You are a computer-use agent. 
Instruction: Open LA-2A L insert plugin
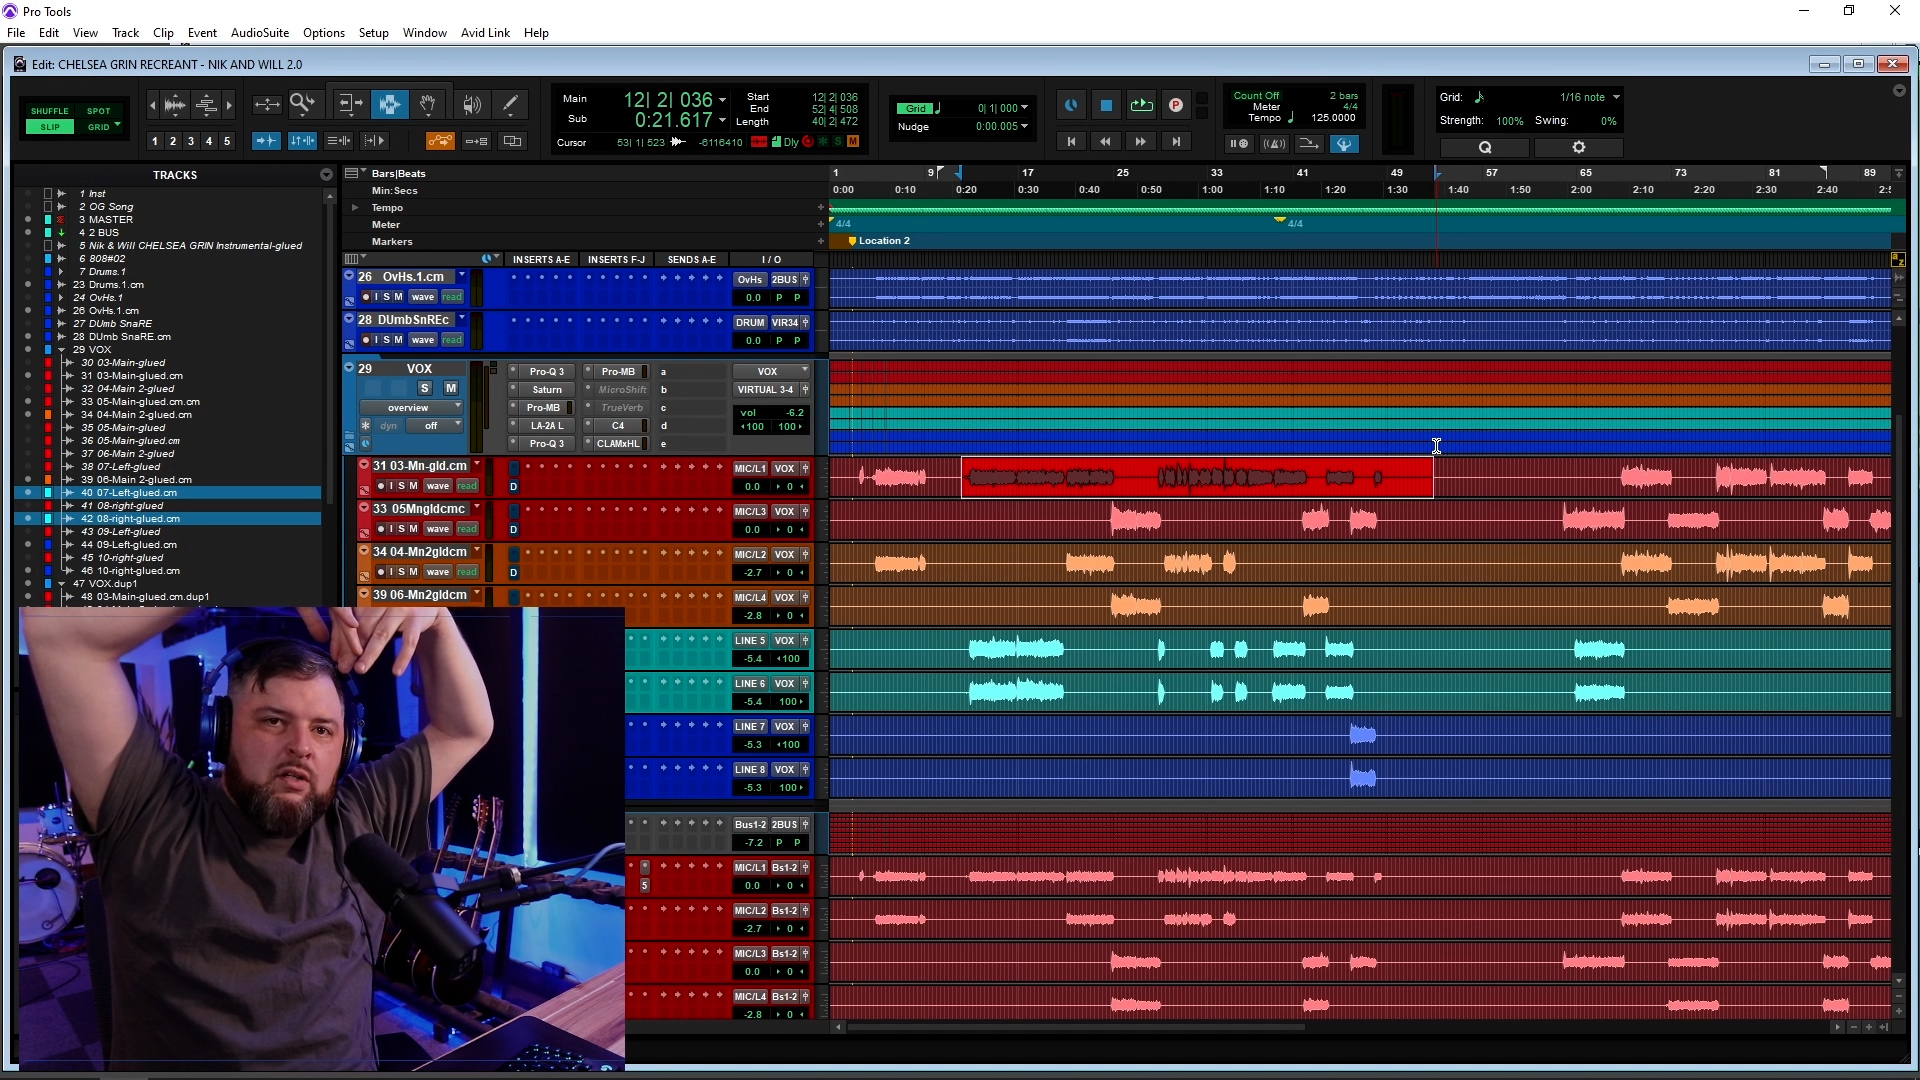[546, 426]
